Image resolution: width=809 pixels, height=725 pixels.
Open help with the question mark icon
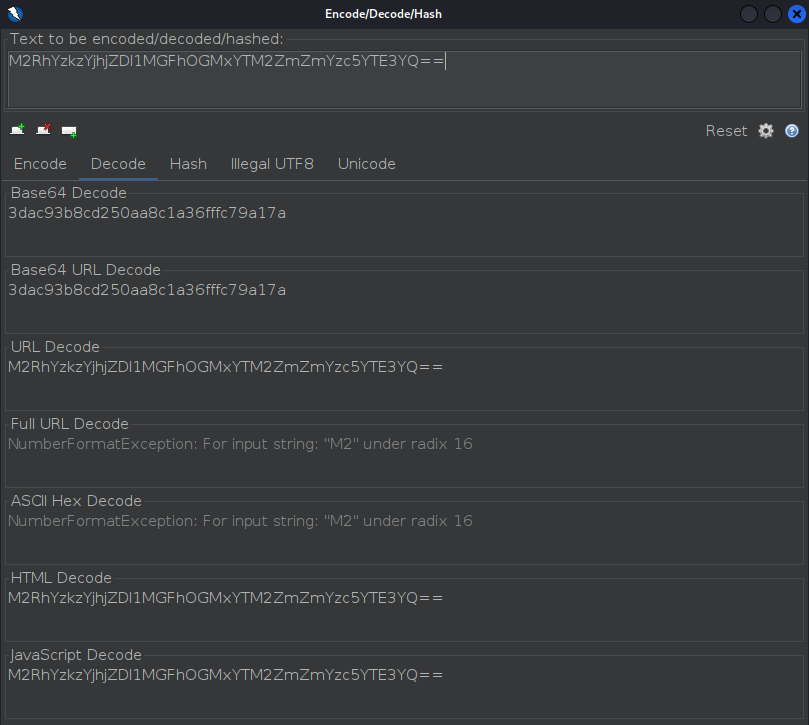point(792,131)
